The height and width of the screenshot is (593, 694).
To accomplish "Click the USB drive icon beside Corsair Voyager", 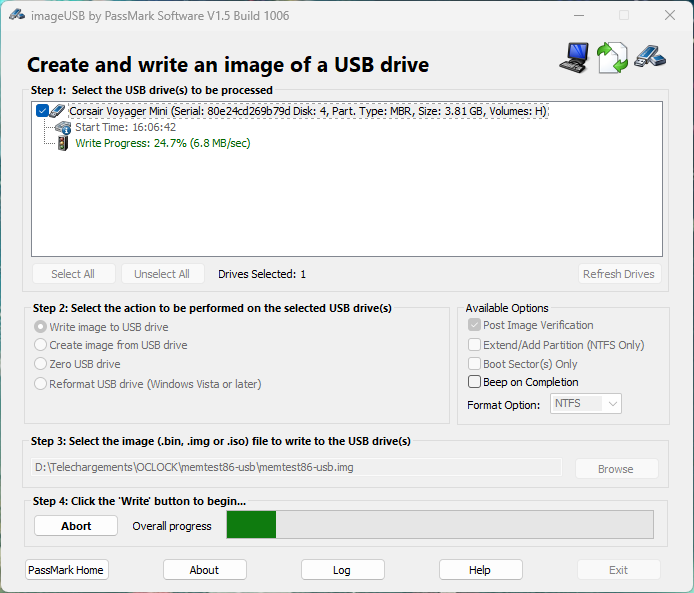I will point(58,111).
